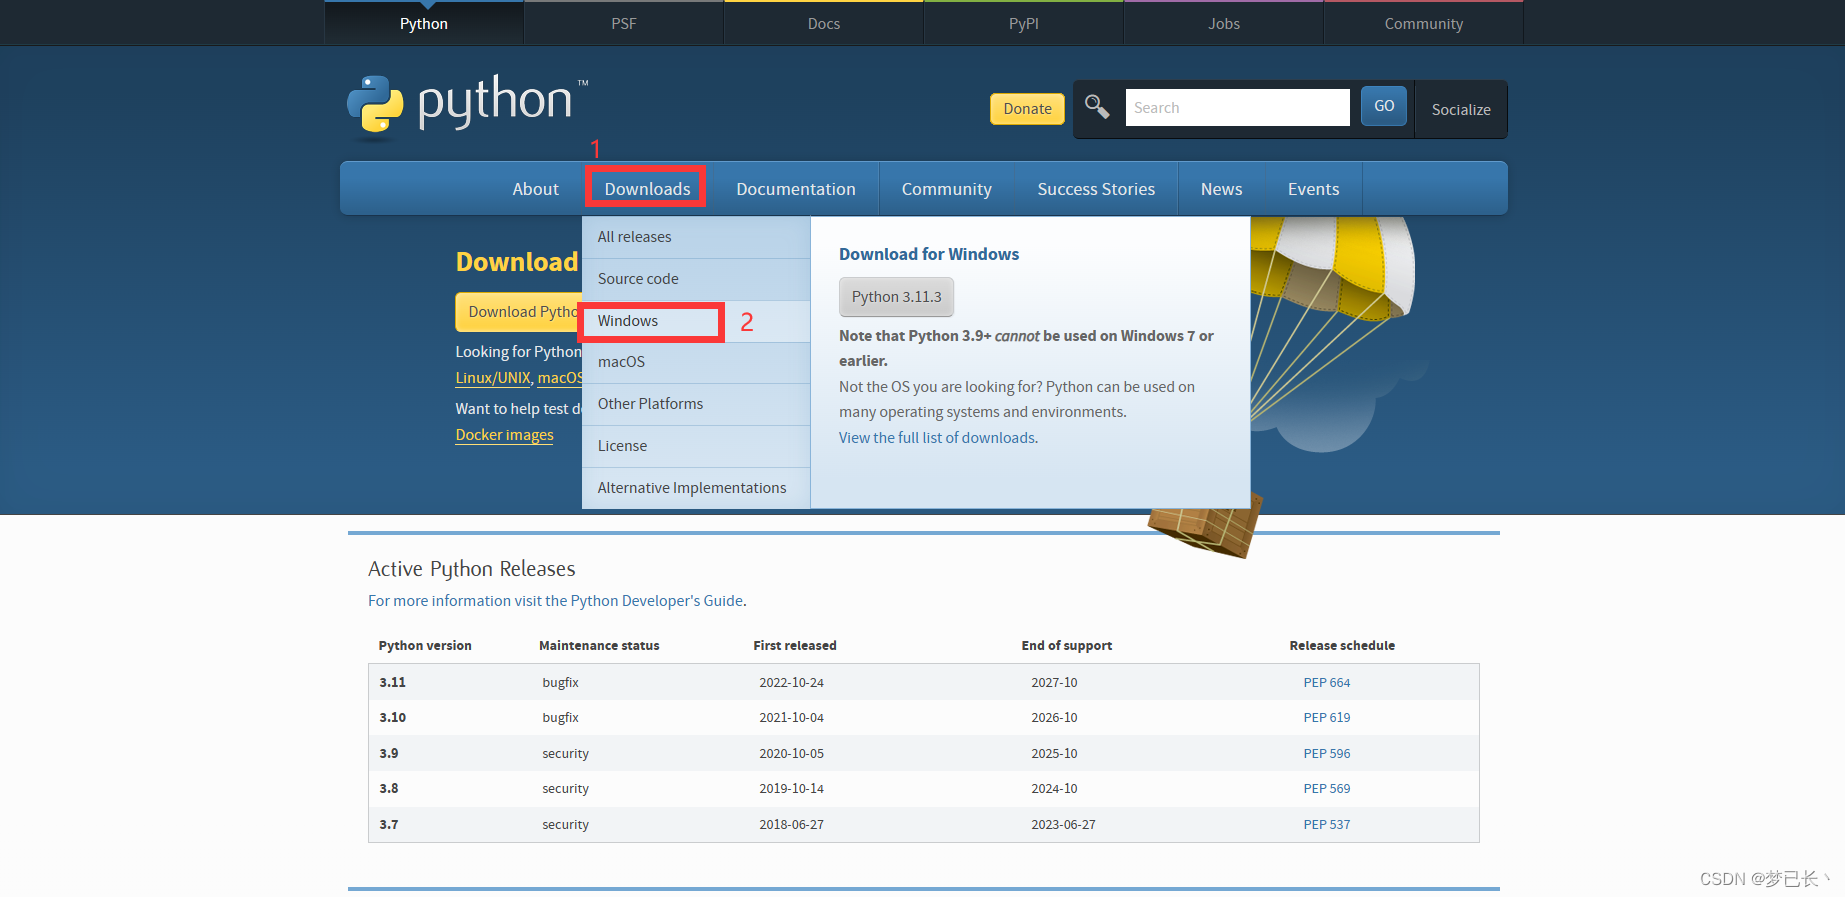Select Source code in Downloads submenu
The image size is (1845, 897).
pos(696,279)
